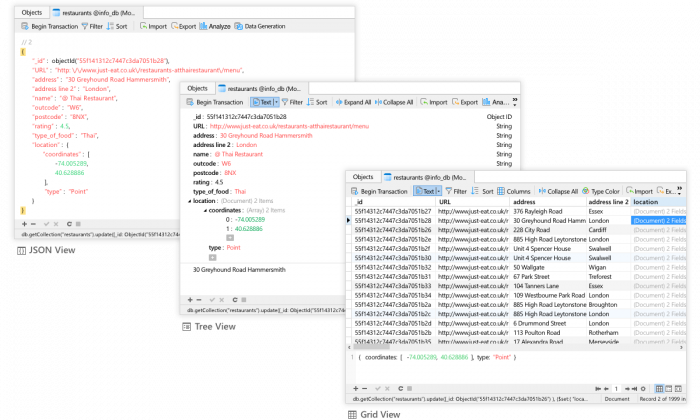The image size is (700, 420).
Task: Go to last record in Grid View navigator
Action: click(634, 389)
